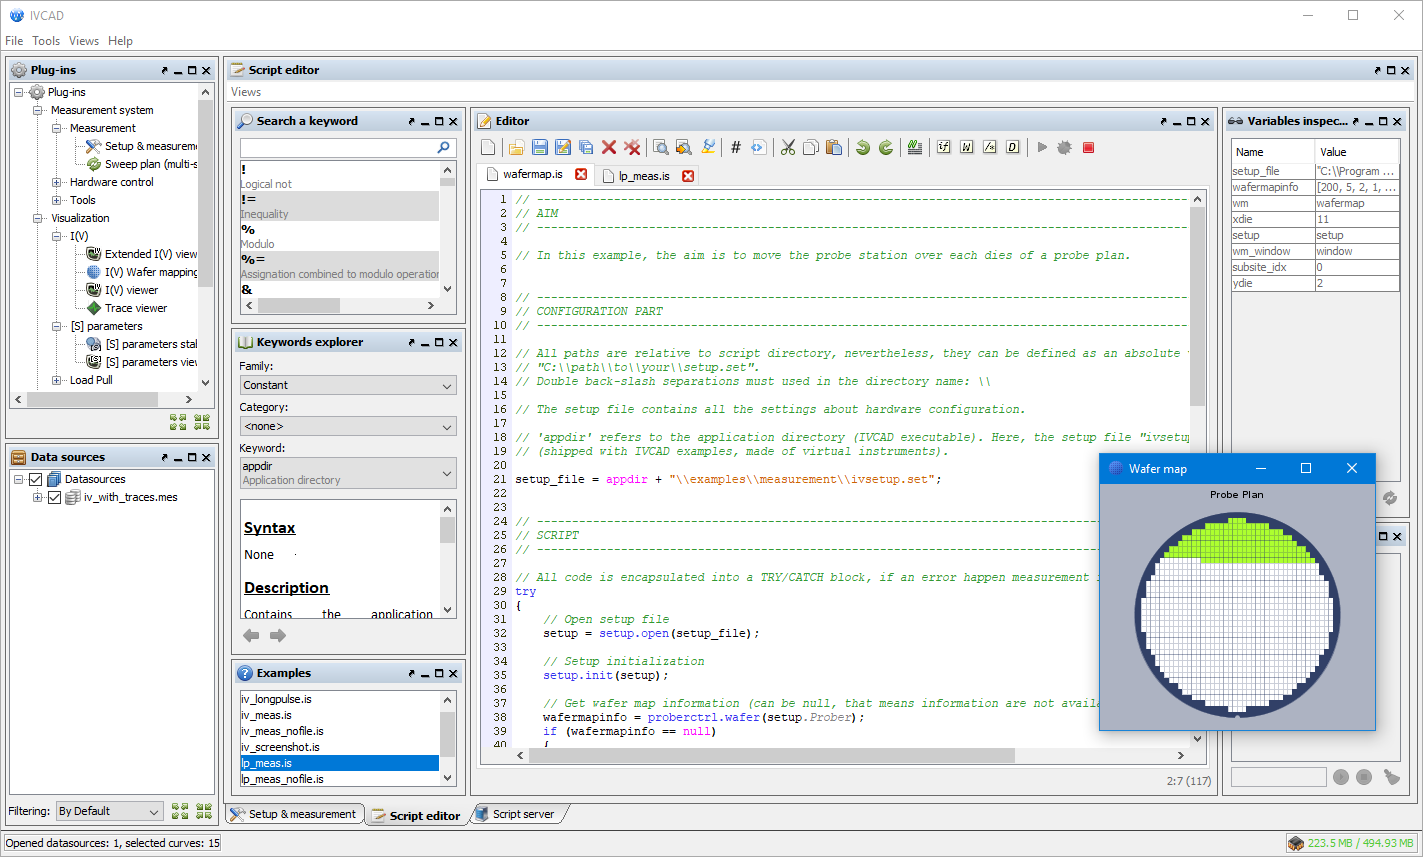The image size is (1423, 857).
Task: Click the wafermapinfo row in Variables inspector
Action: (1314, 187)
